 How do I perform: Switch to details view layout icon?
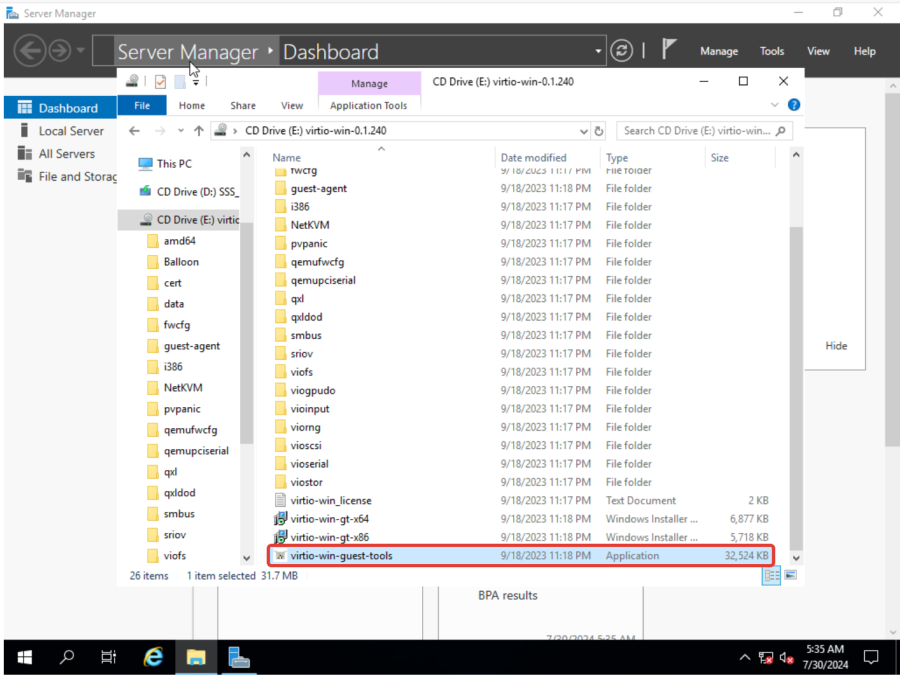(x=771, y=576)
